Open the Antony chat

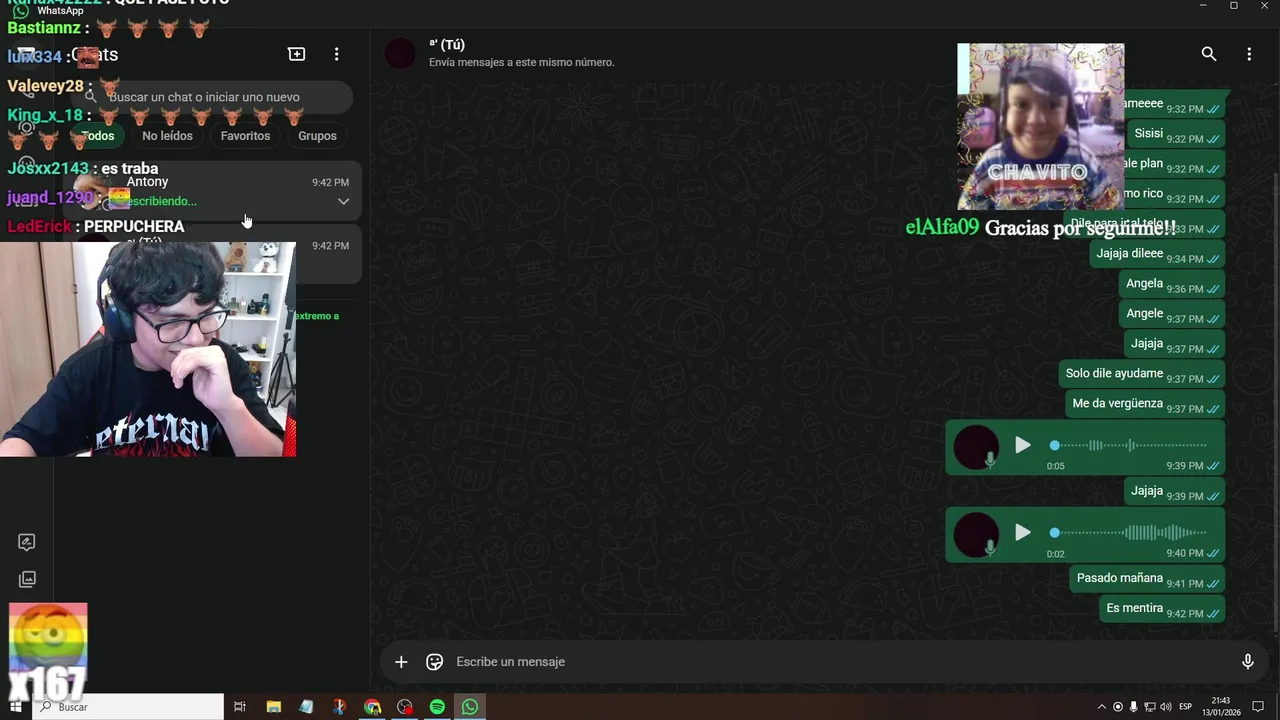pos(212,191)
